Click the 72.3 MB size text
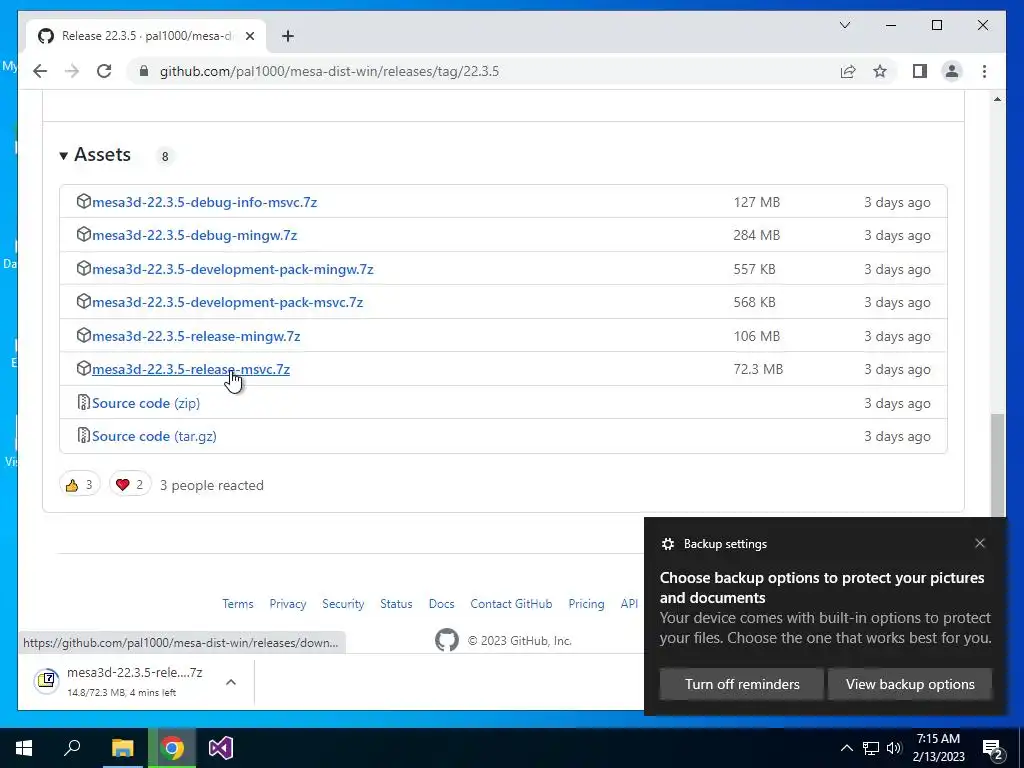The width and height of the screenshot is (1024, 768). (758, 369)
